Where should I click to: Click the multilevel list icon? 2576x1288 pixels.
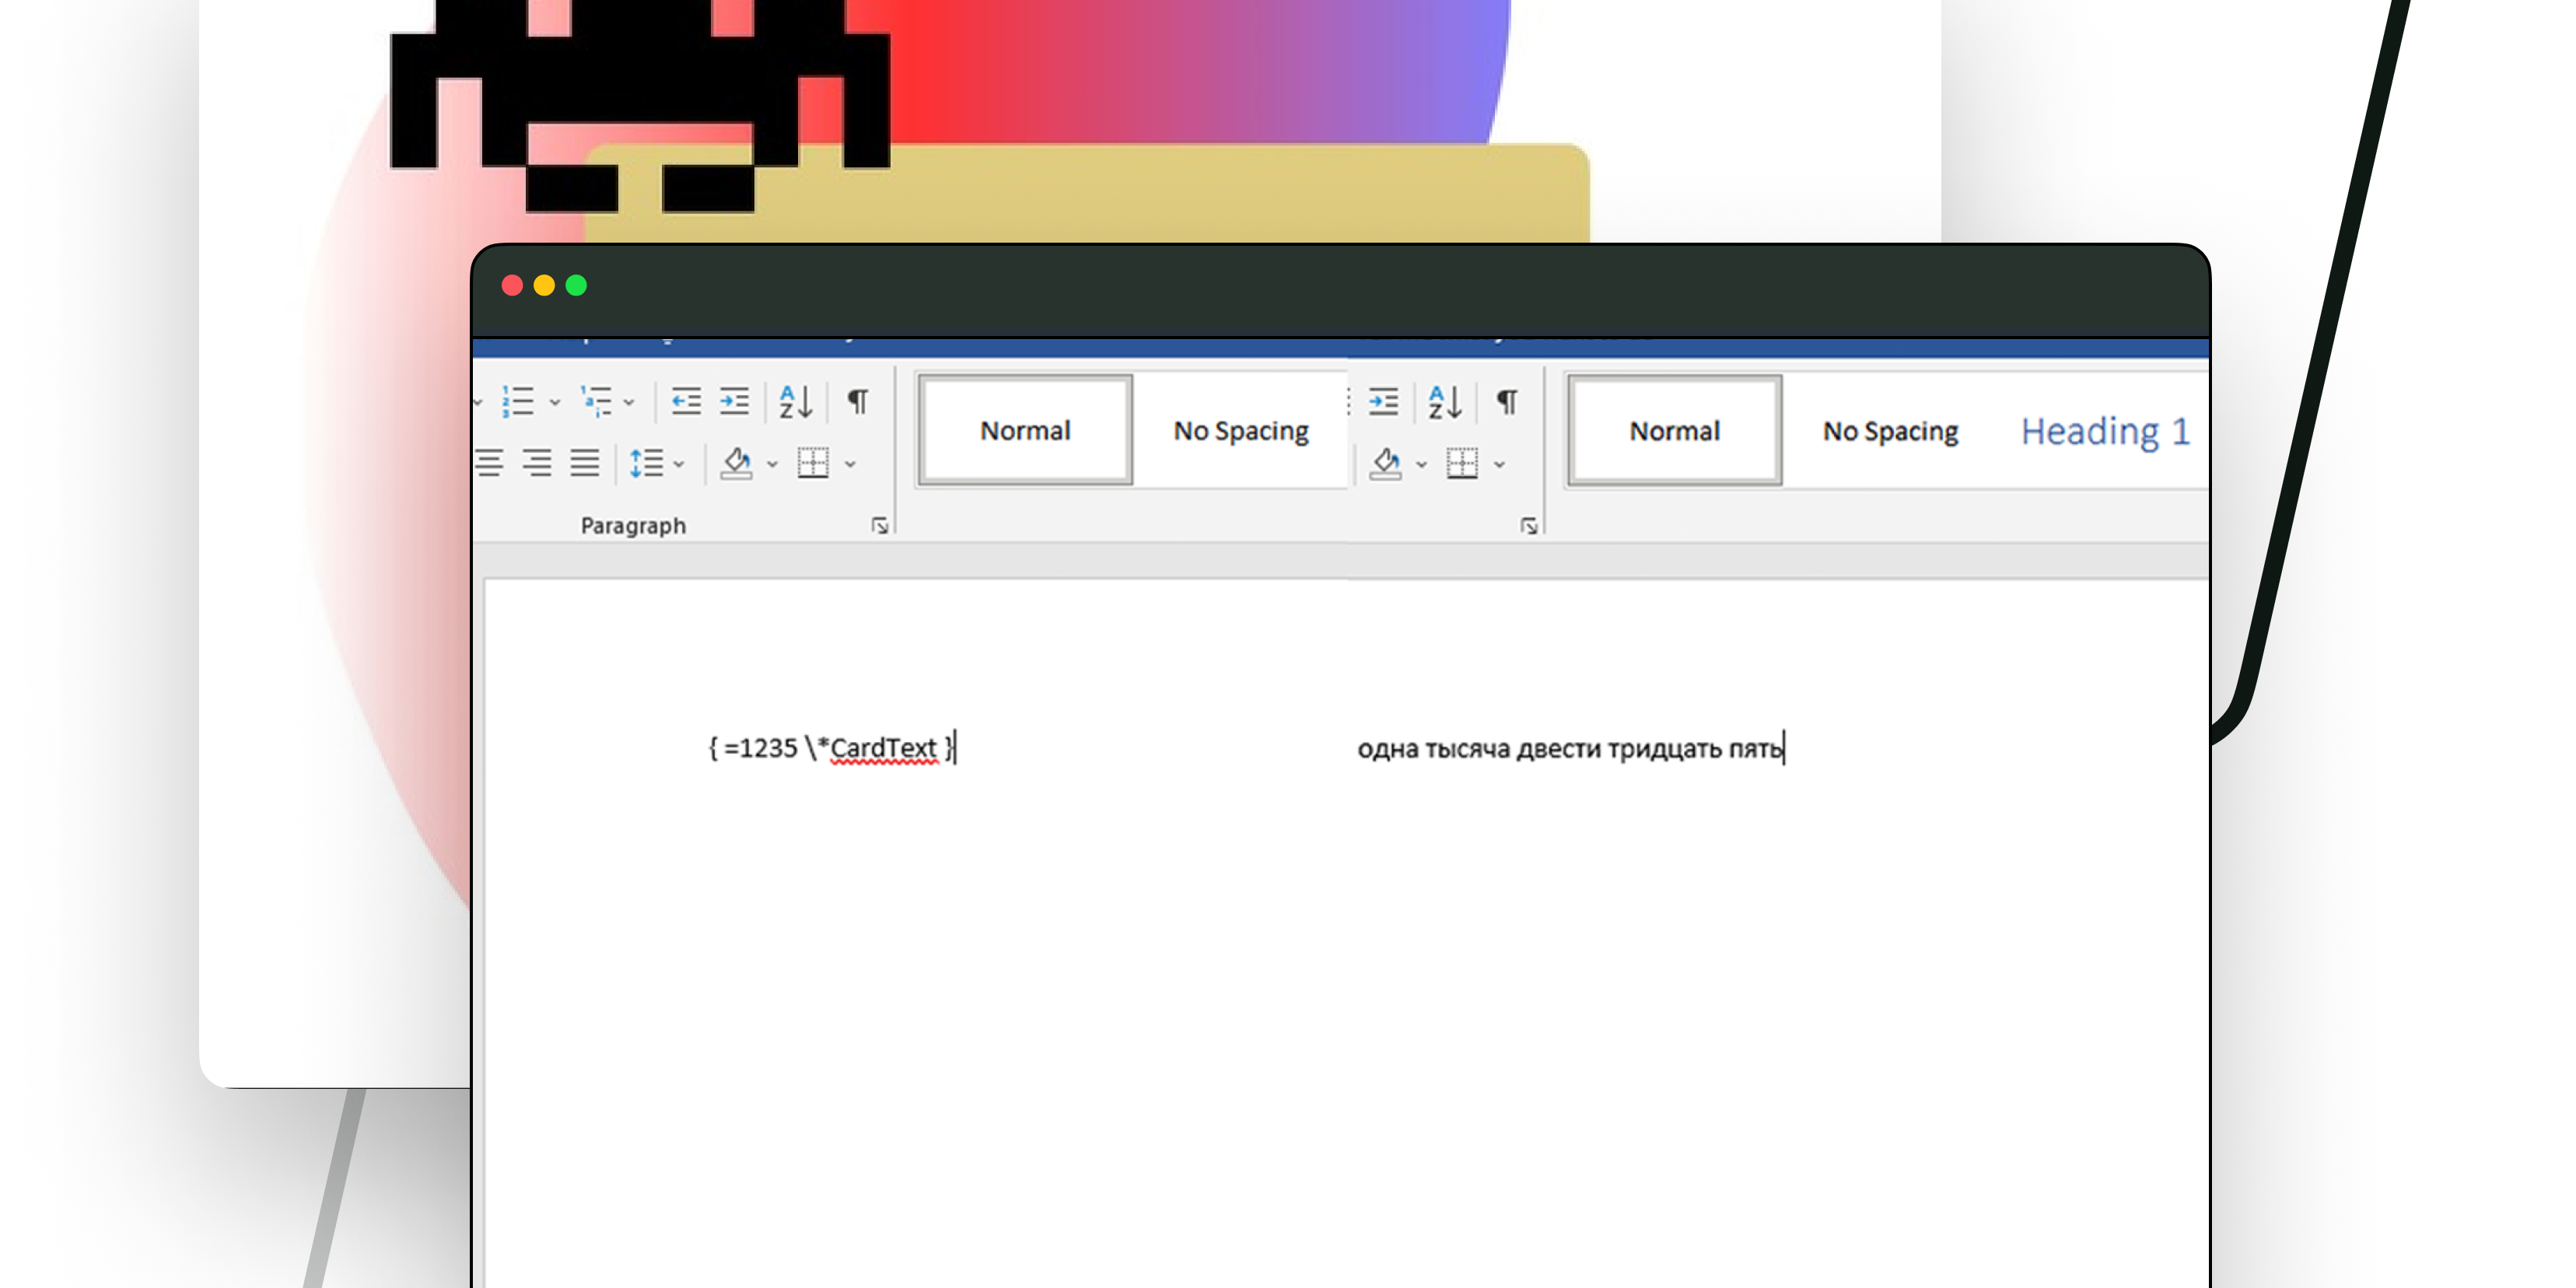(x=597, y=402)
